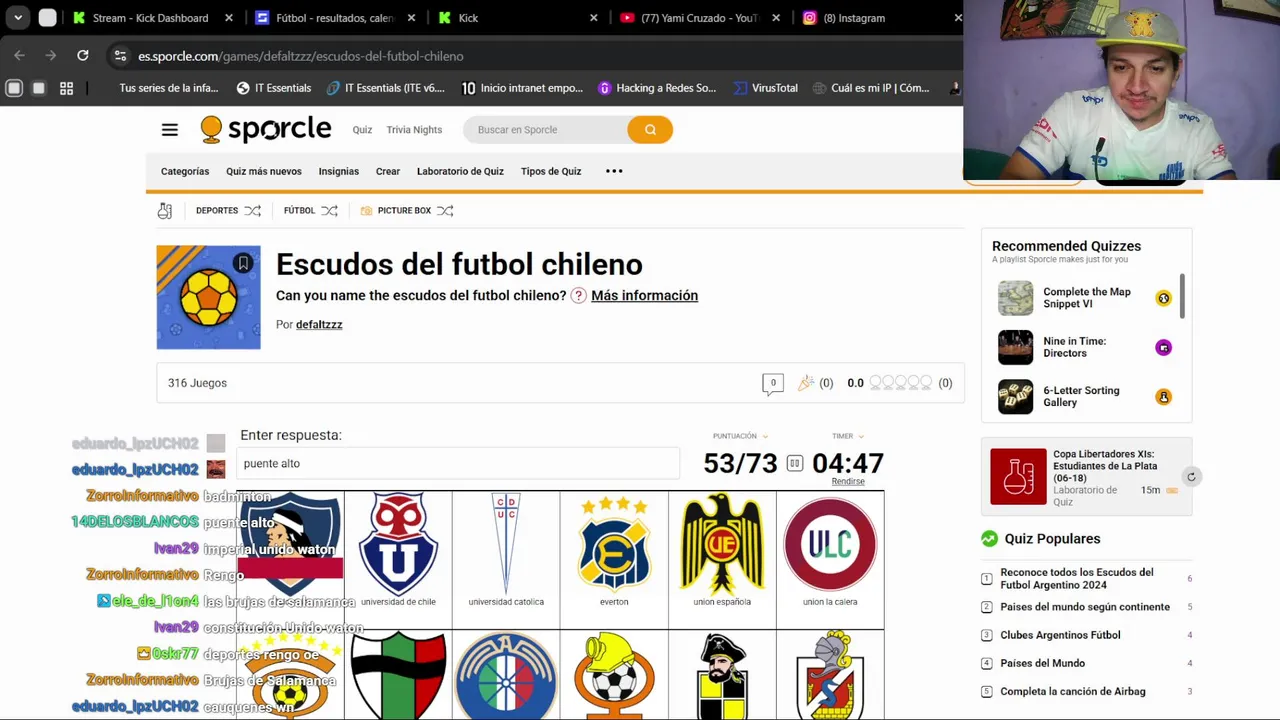Open the three-dots more categories menu

(614, 171)
